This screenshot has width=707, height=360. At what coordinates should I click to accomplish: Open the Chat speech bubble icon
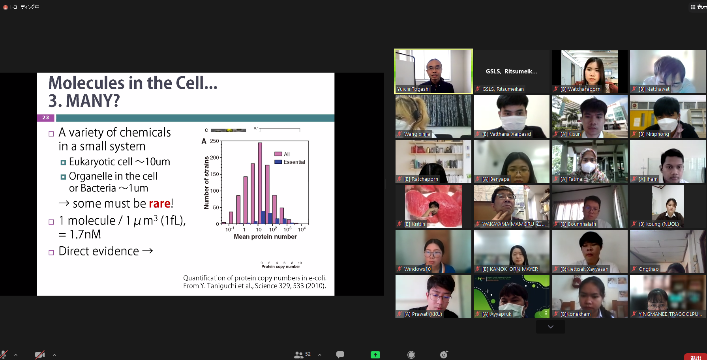[x=340, y=355]
